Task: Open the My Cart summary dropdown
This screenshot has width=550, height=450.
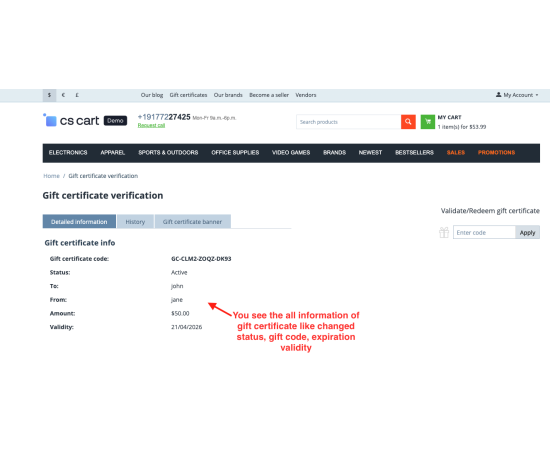Action: click(462, 122)
